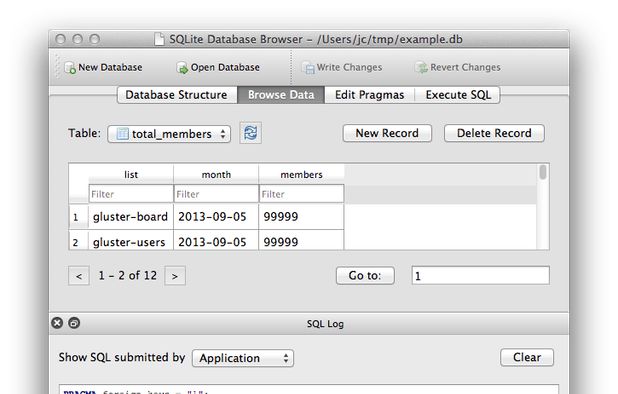
Task: Click the New Database toolbar icon
Action: [x=70, y=68]
